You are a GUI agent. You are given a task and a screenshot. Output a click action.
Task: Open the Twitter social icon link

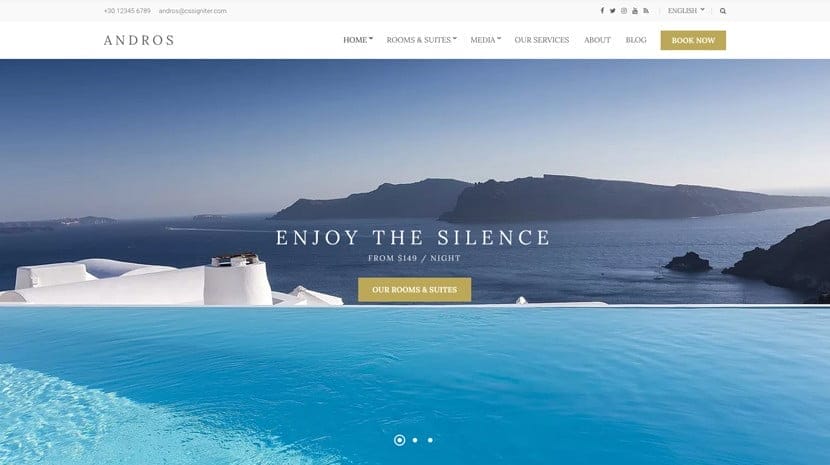pyautogui.click(x=612, y=11)
